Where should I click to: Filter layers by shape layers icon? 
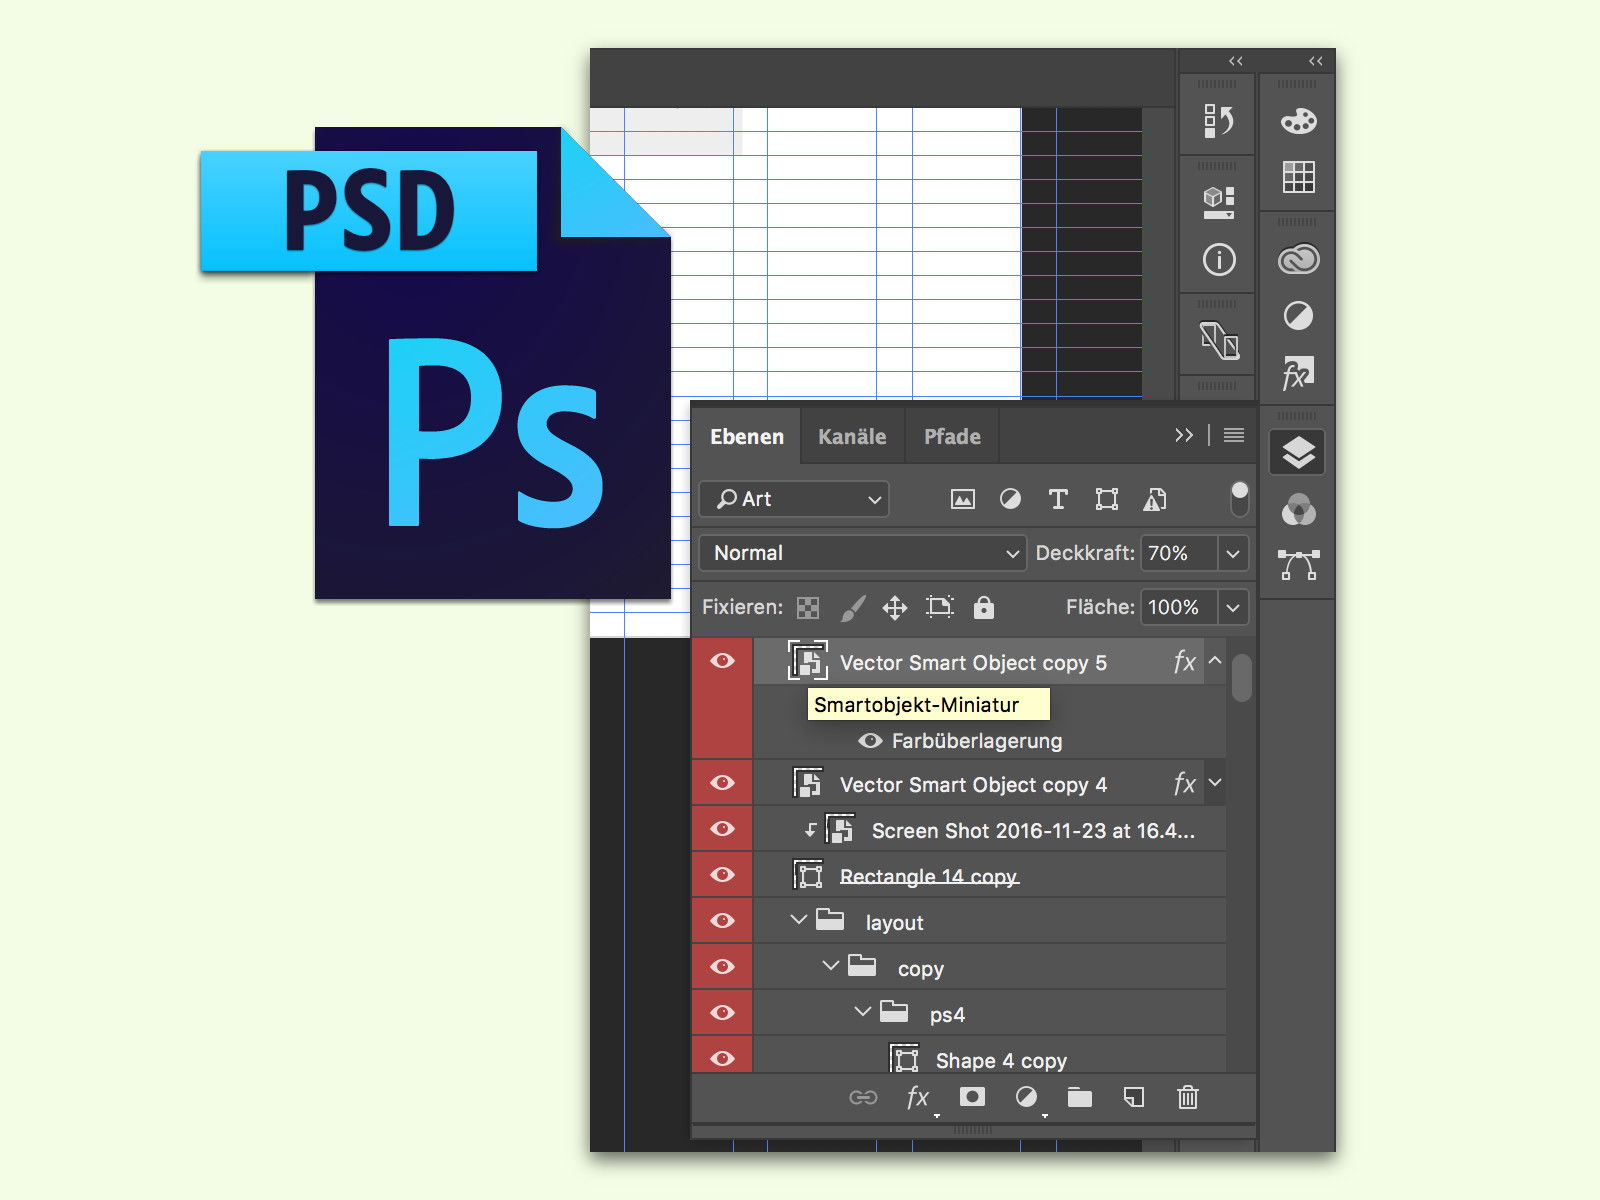pyautogui.click(x=1106, y=499)
